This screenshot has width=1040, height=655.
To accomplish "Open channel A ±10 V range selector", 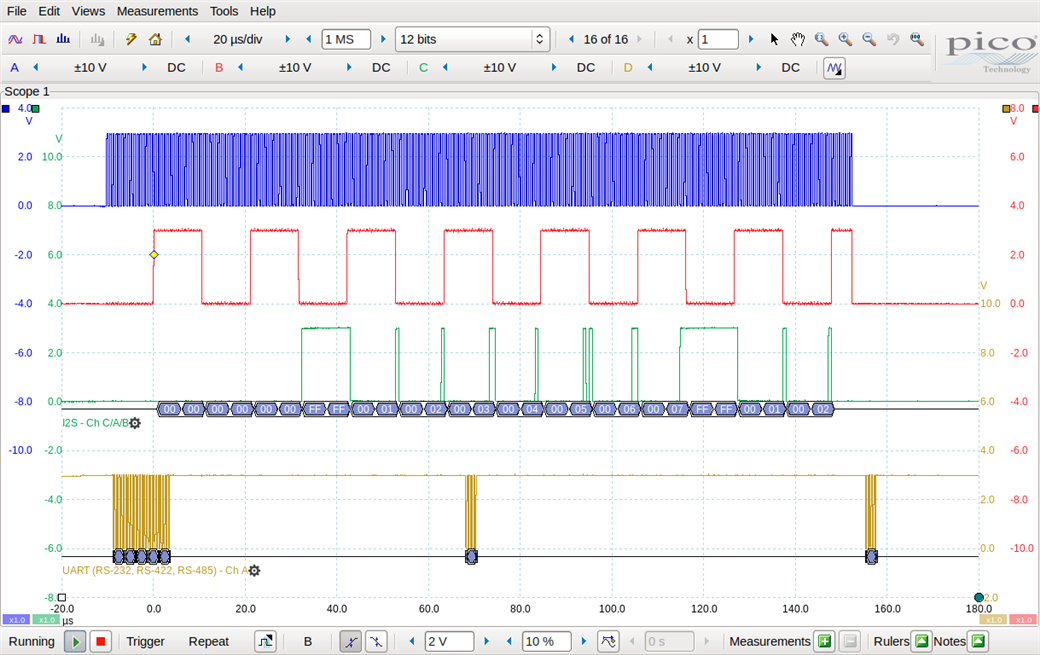I will [90, 68].
